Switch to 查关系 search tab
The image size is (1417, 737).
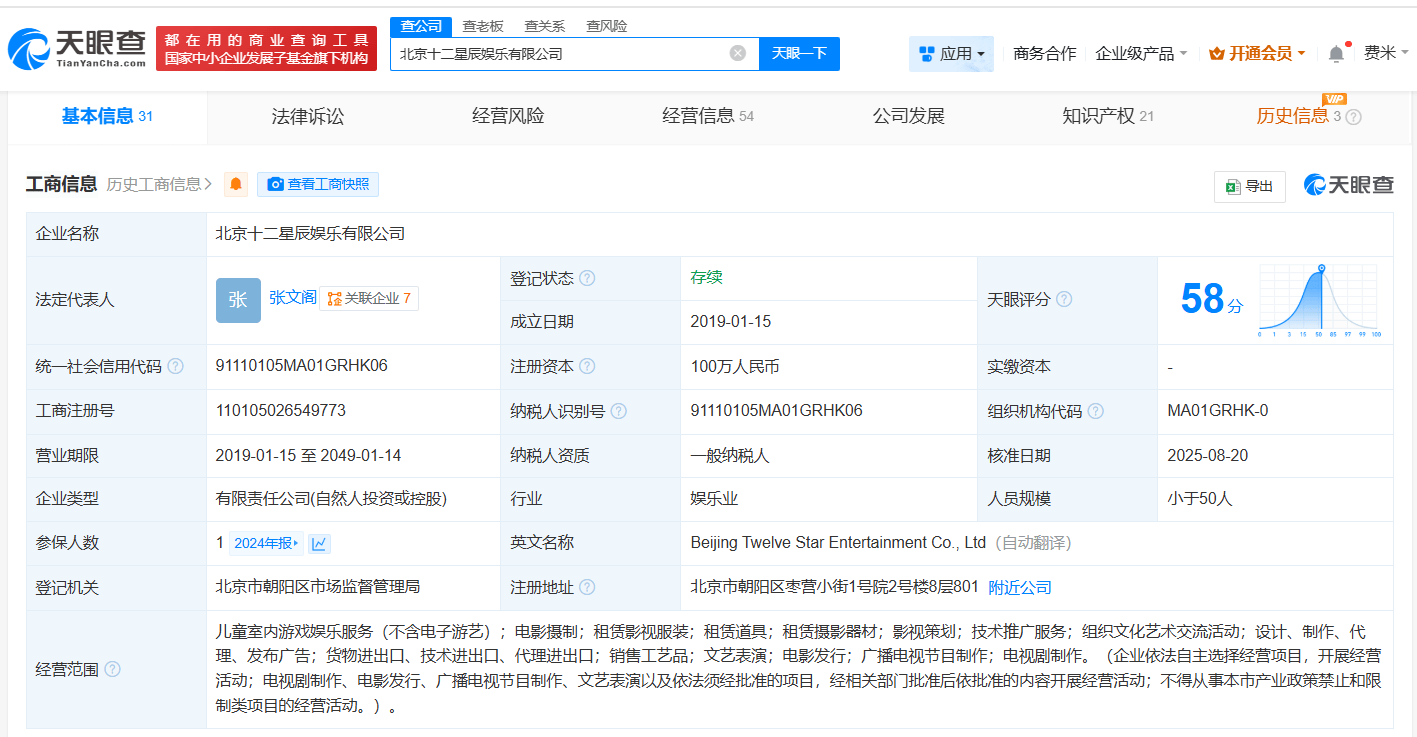[544, 26]
